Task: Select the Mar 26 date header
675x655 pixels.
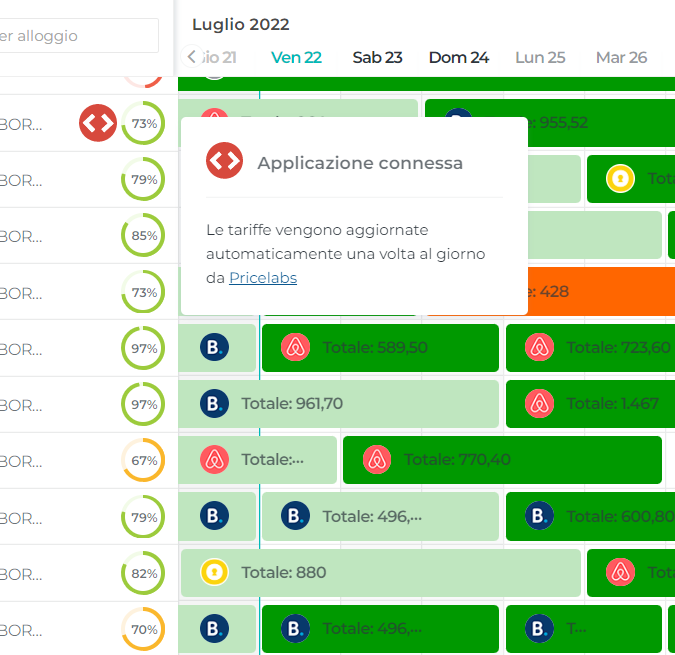Action: [621, 57]
